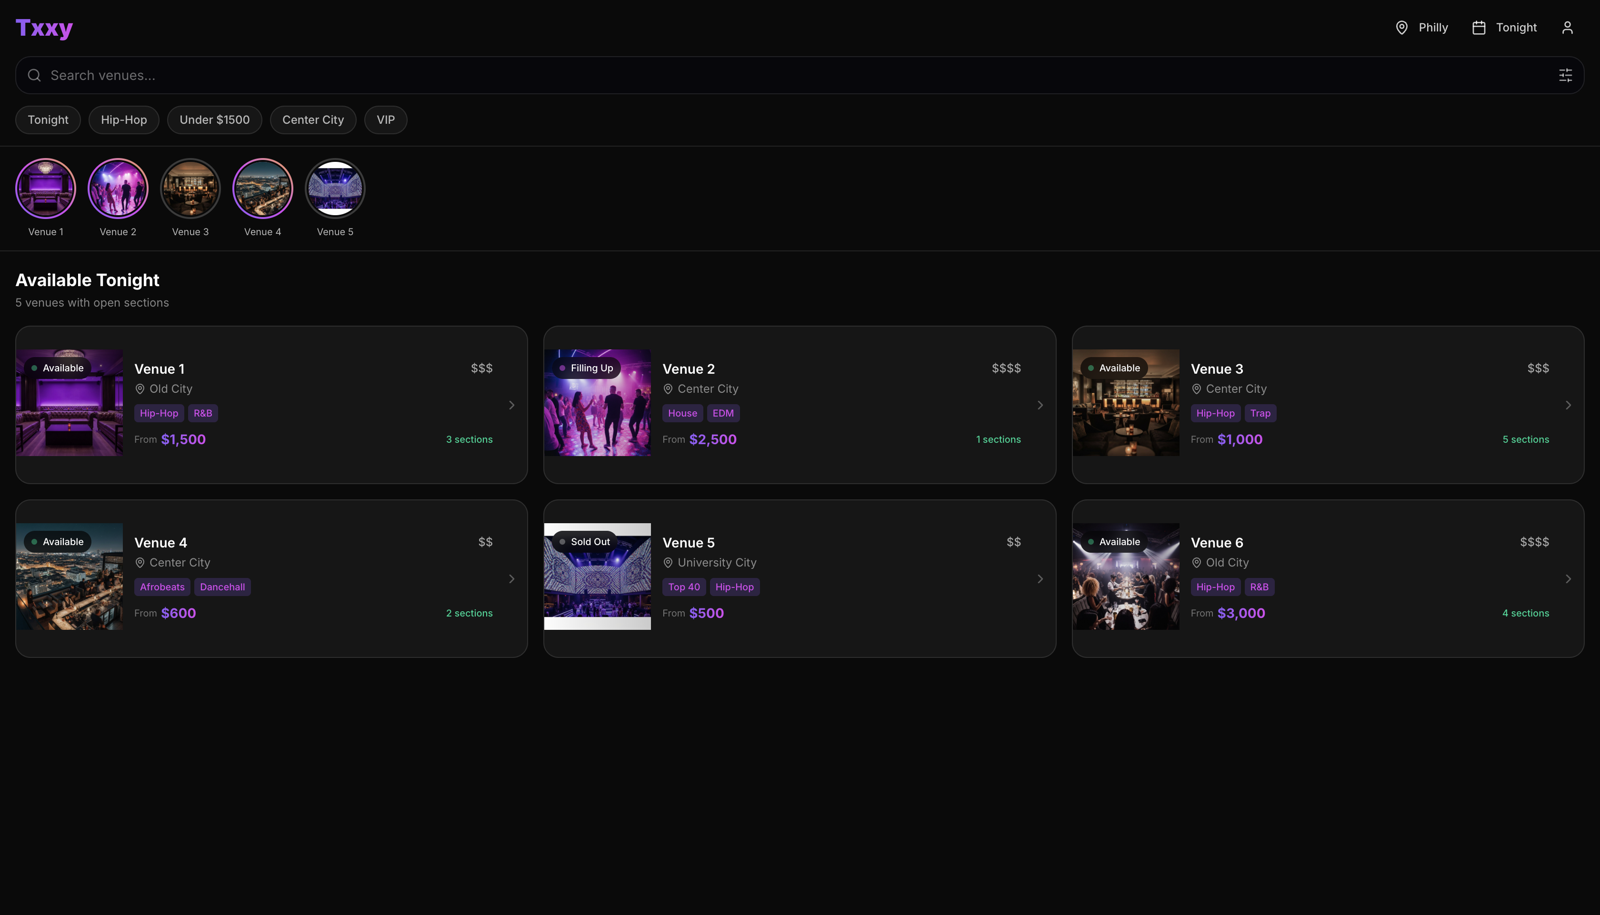Open the Venue 2 story circle
This screenshot has height=915, width=1600.
coord(118,188)
